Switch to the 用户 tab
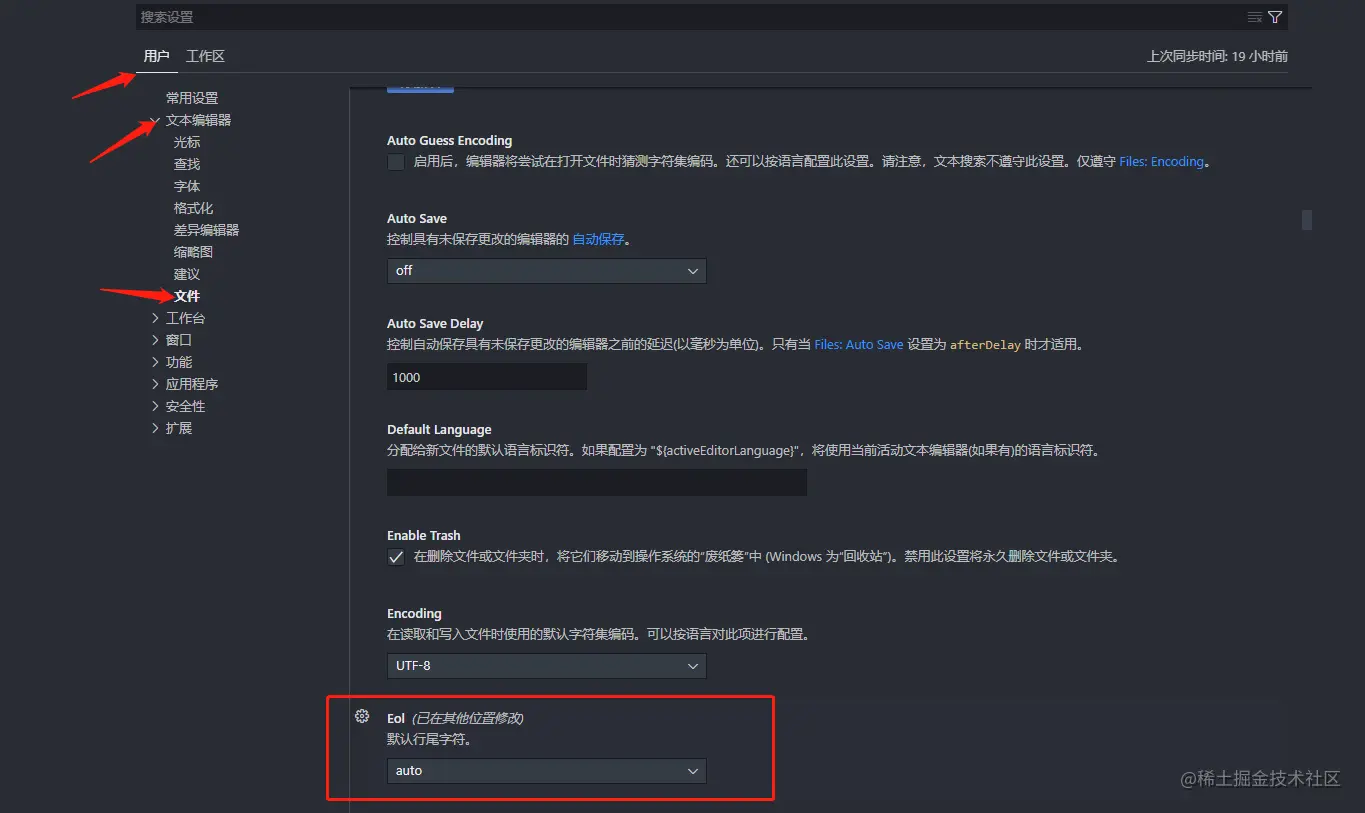 [157, 56]
